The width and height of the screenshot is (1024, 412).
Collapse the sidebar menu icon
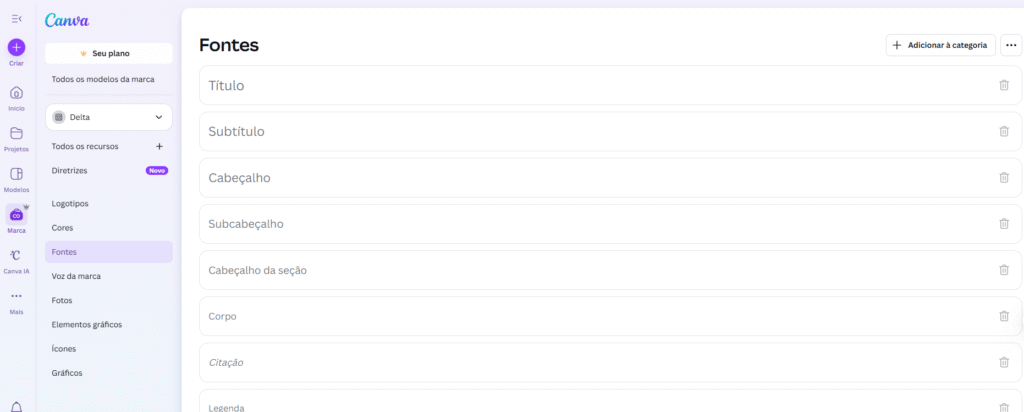[x=16, y=19]
